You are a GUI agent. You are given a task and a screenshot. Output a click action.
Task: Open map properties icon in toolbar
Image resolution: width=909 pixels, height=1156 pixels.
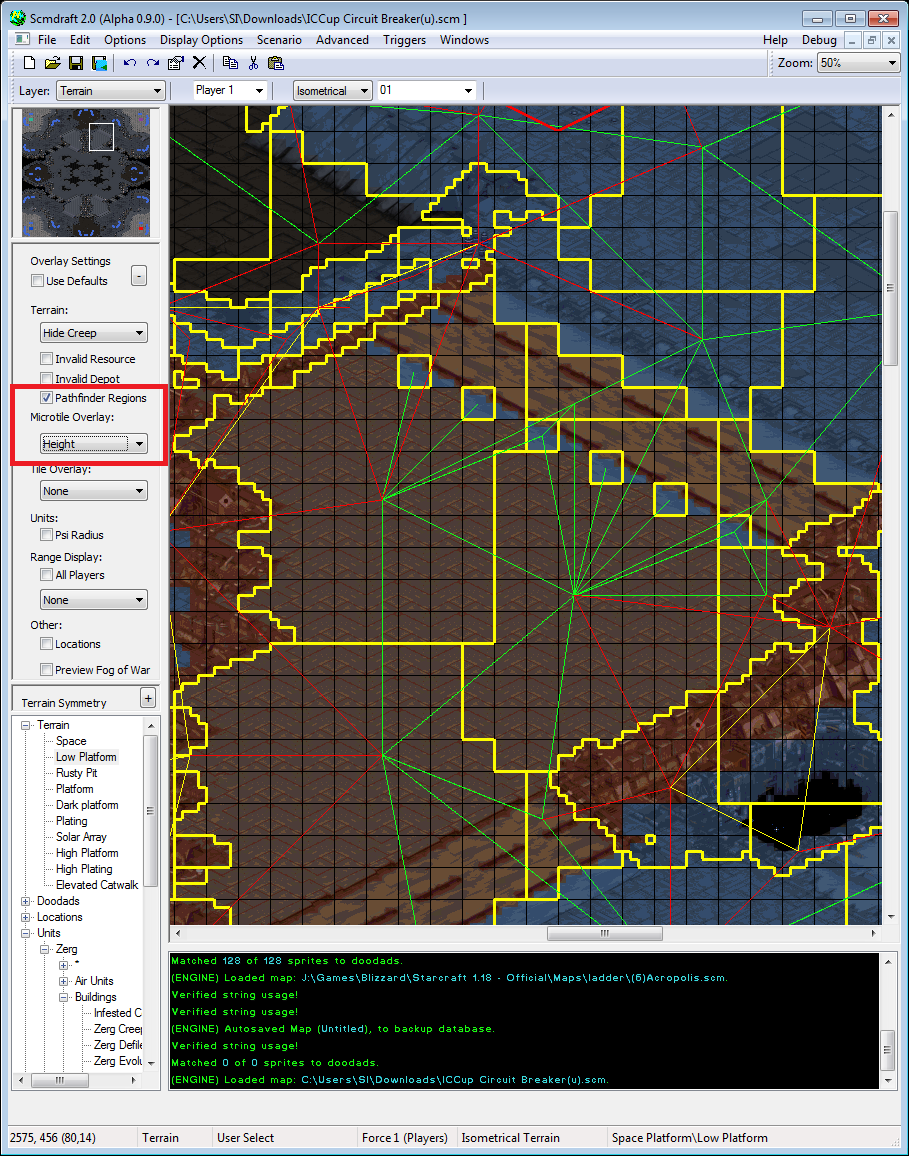pyautogui.click(x=176, y=63)
